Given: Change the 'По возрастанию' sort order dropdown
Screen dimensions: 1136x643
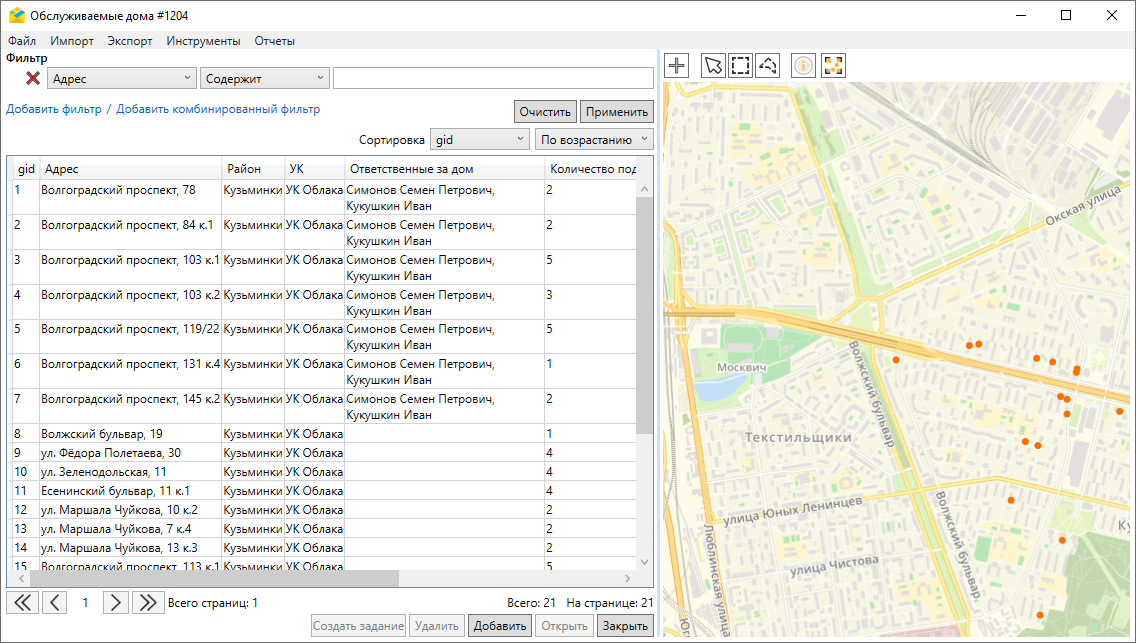Looking at the screenshot, I should click(594, 140).
